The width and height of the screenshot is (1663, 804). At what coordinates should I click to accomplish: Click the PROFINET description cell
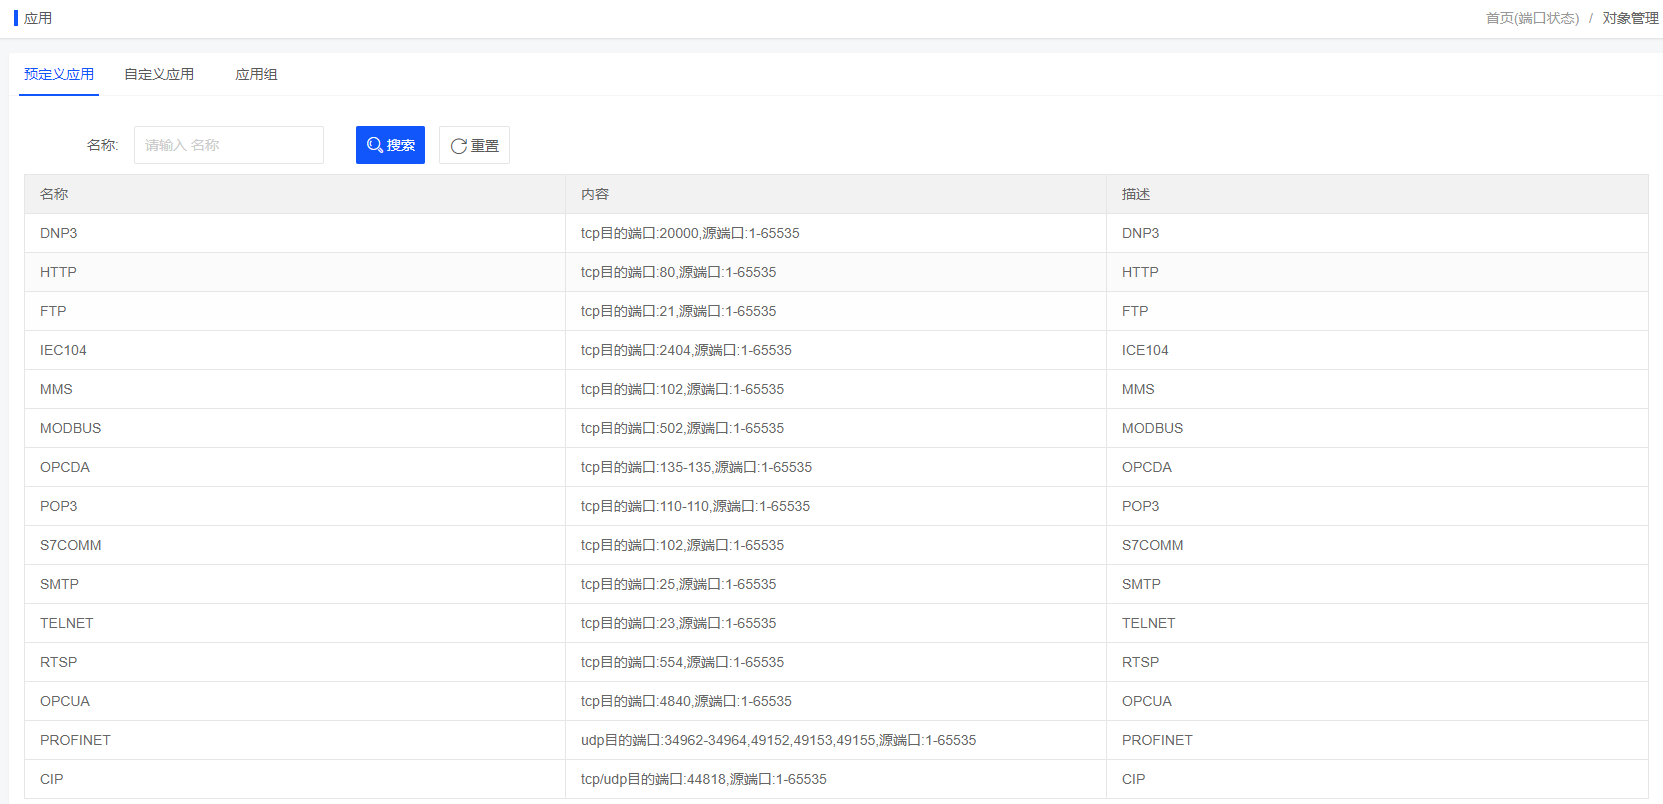pyautogui.click(x=1377, y=740)
